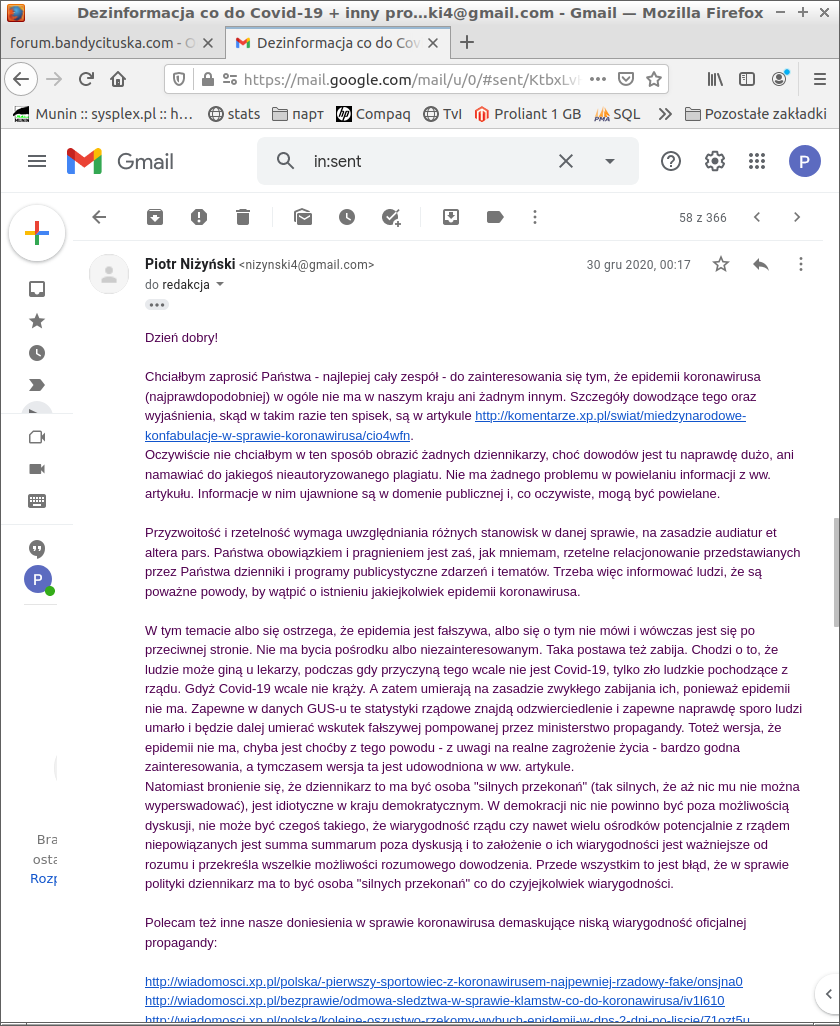Screen dimensions: 840x1026
Task: Show advanced search options dropdown
Action: 610,161
